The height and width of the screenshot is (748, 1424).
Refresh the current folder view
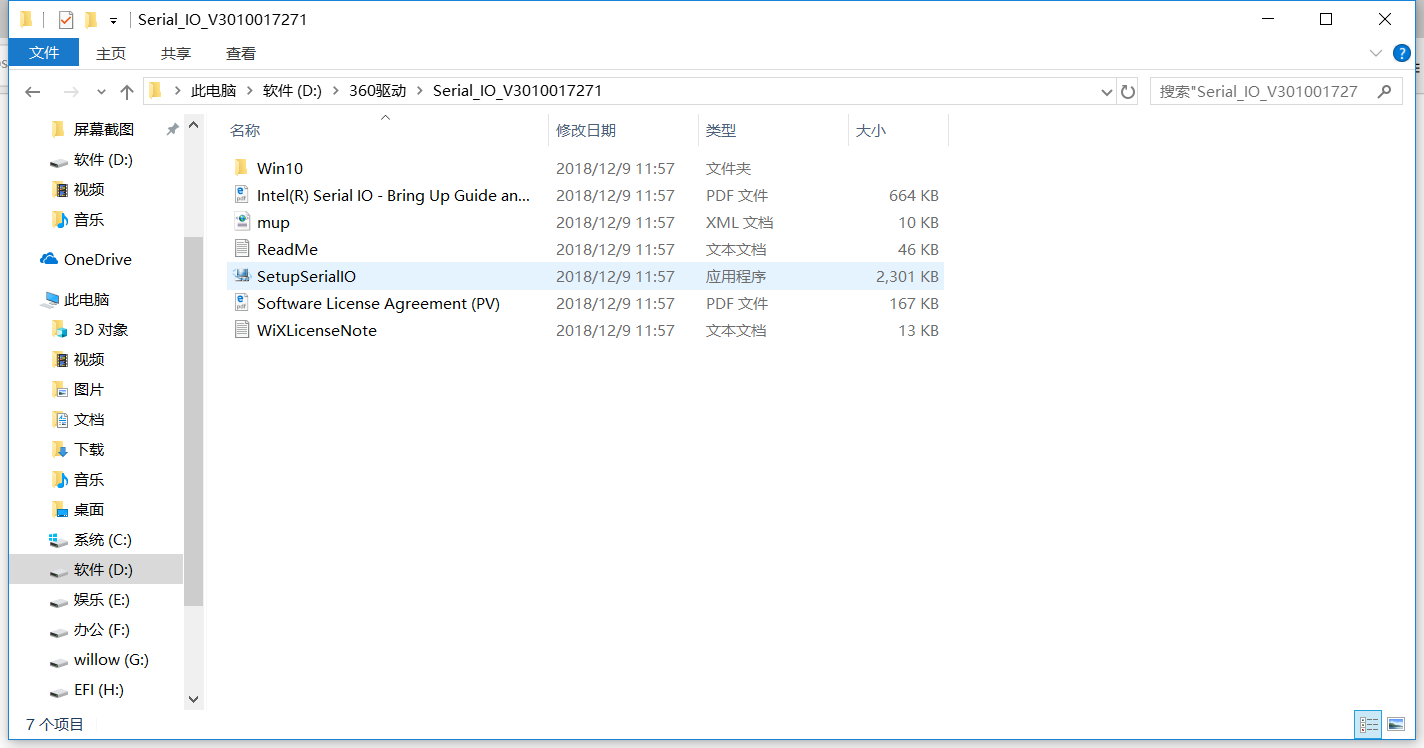(1128, 91)
